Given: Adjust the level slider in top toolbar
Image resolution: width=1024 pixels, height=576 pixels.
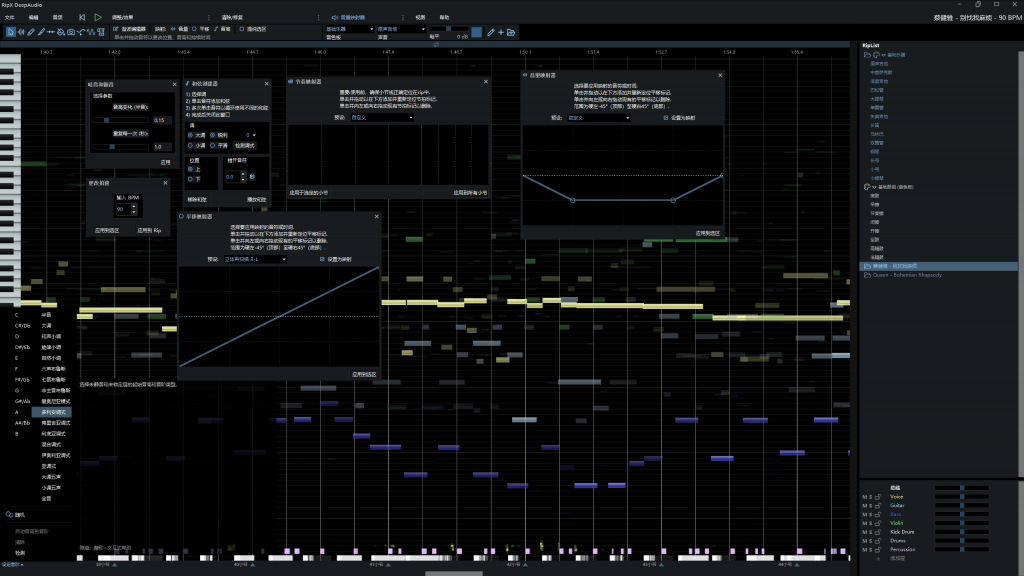Looking at the screenshot, I should [448, 29].
